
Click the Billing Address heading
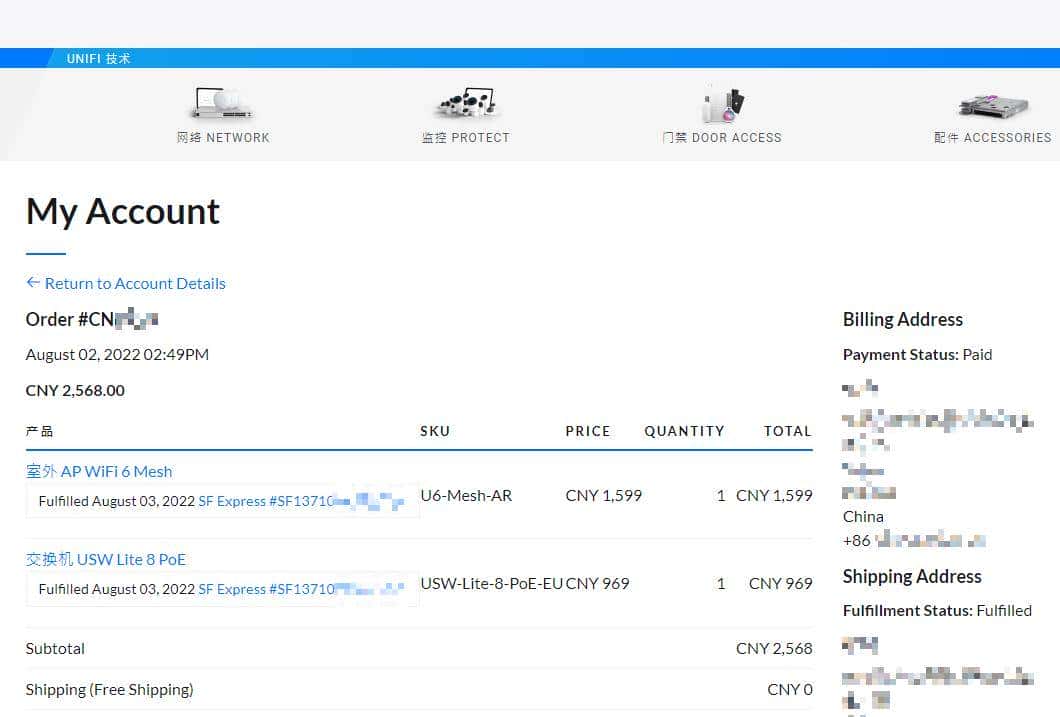pos(902,319)
